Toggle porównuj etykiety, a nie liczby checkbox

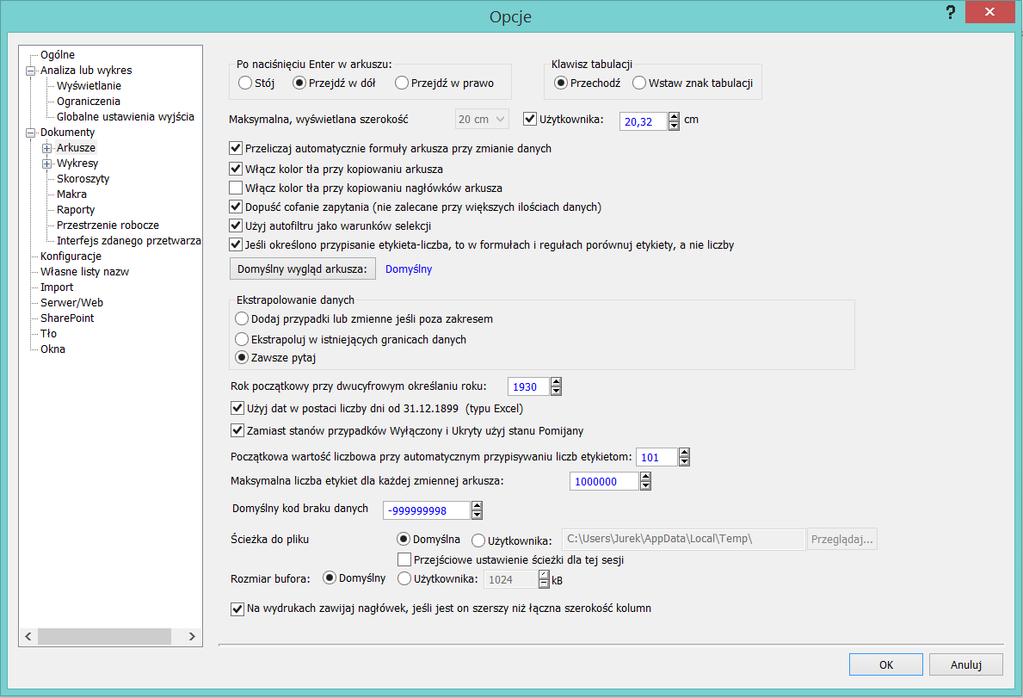pyautogui.click(x=236, y=245)
